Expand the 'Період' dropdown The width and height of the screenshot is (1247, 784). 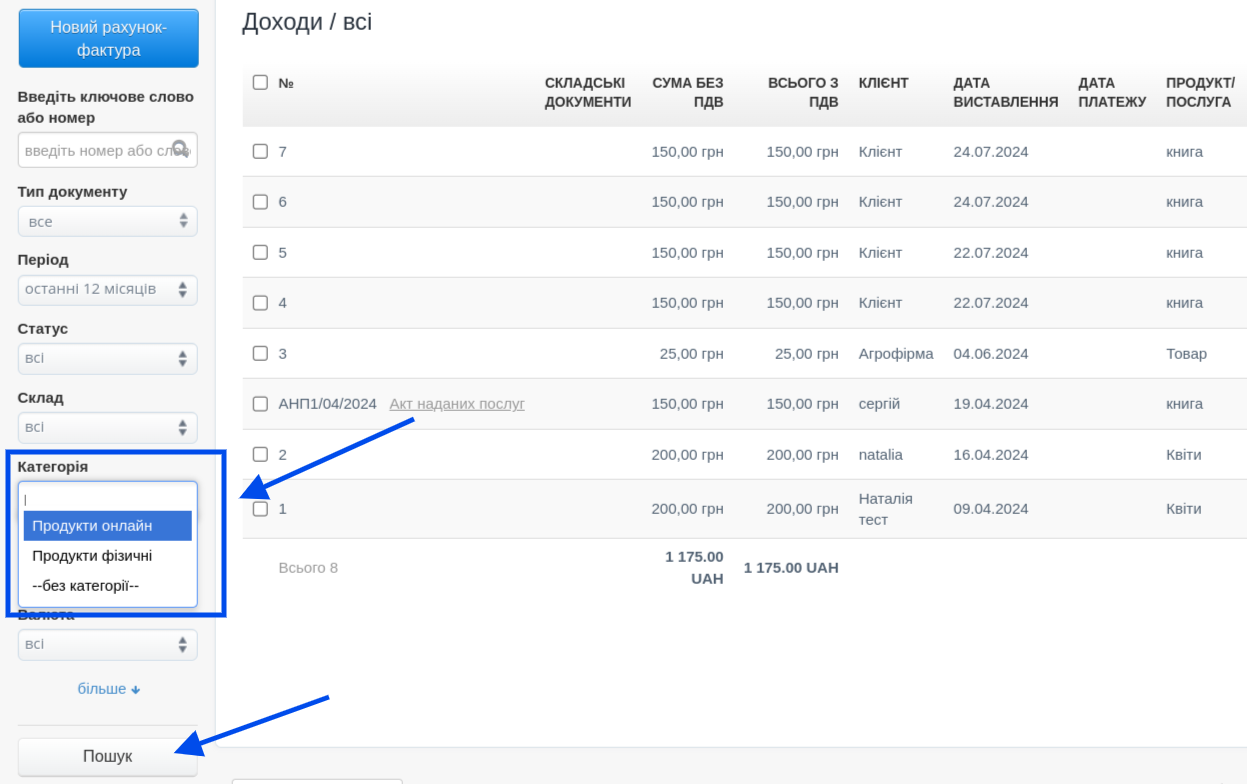(x=107, y=290)
